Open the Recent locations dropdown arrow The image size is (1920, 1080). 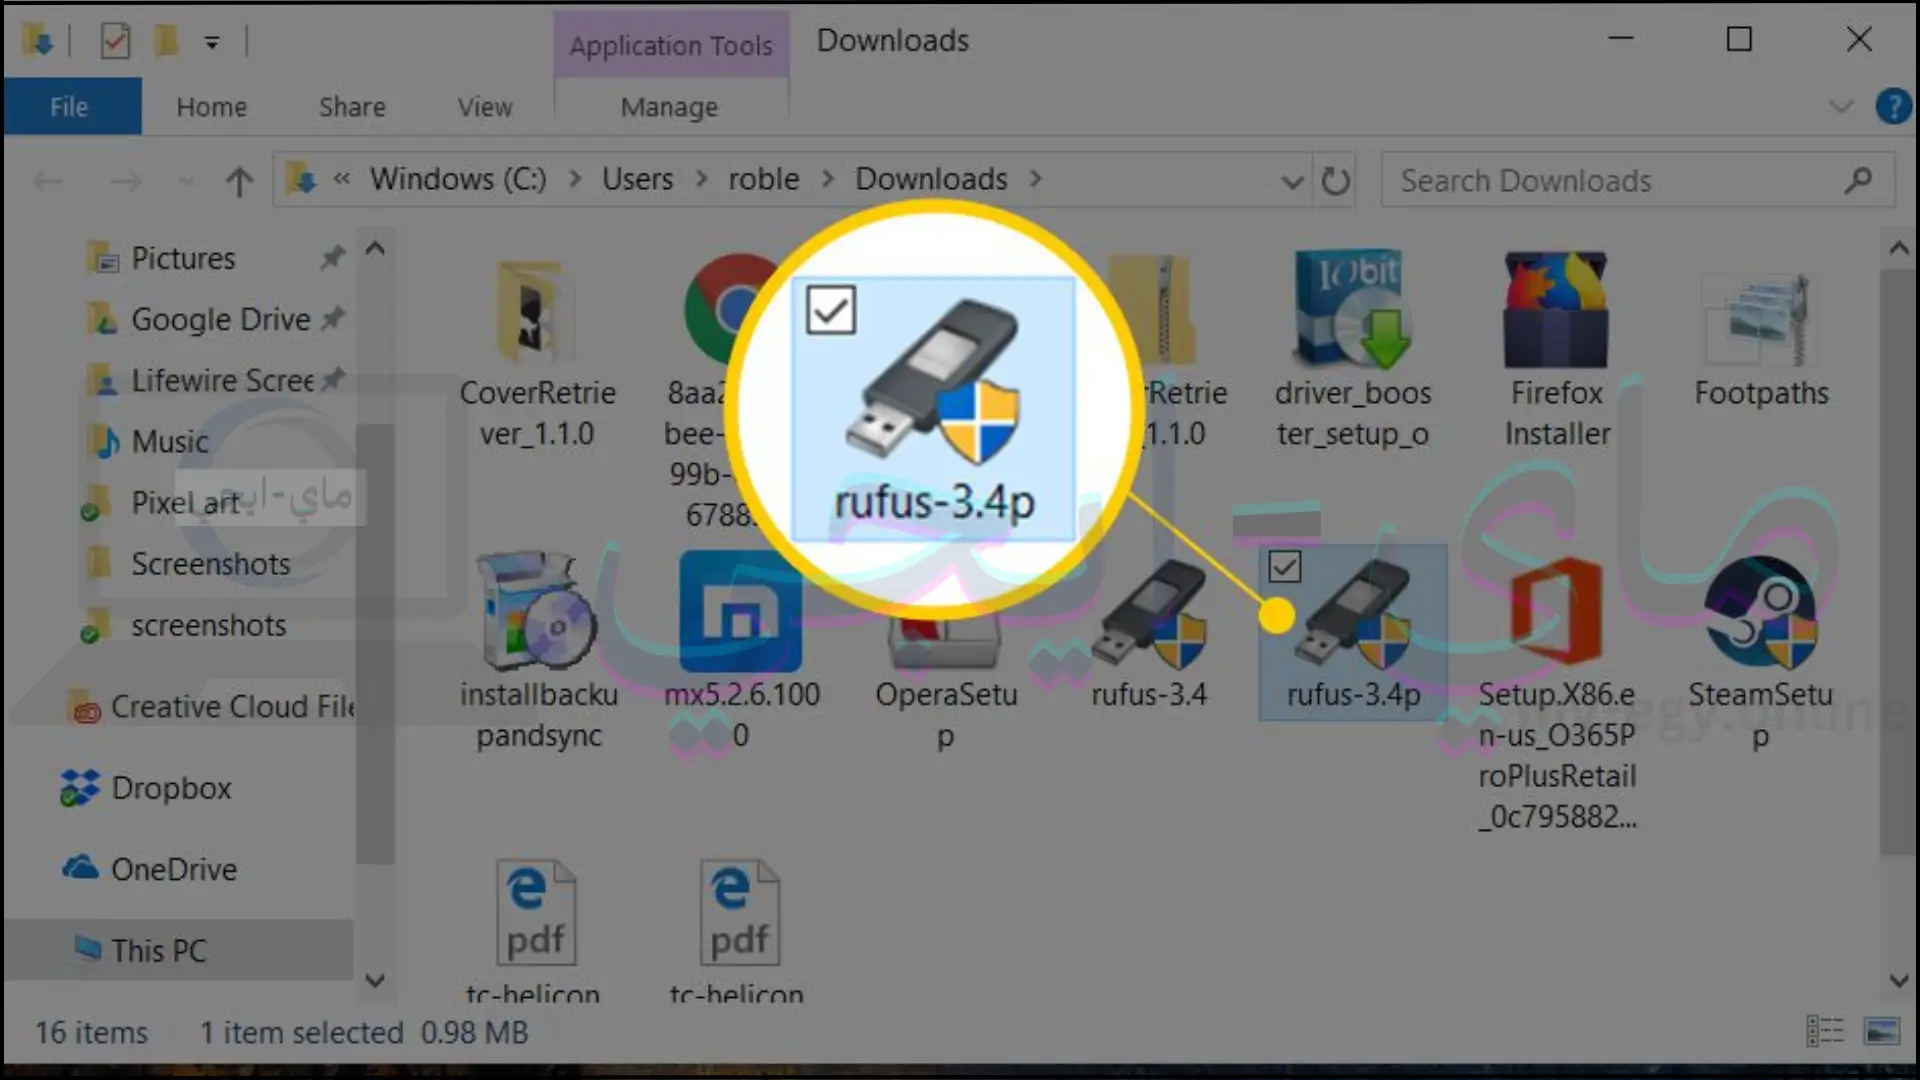pos(186,181)
